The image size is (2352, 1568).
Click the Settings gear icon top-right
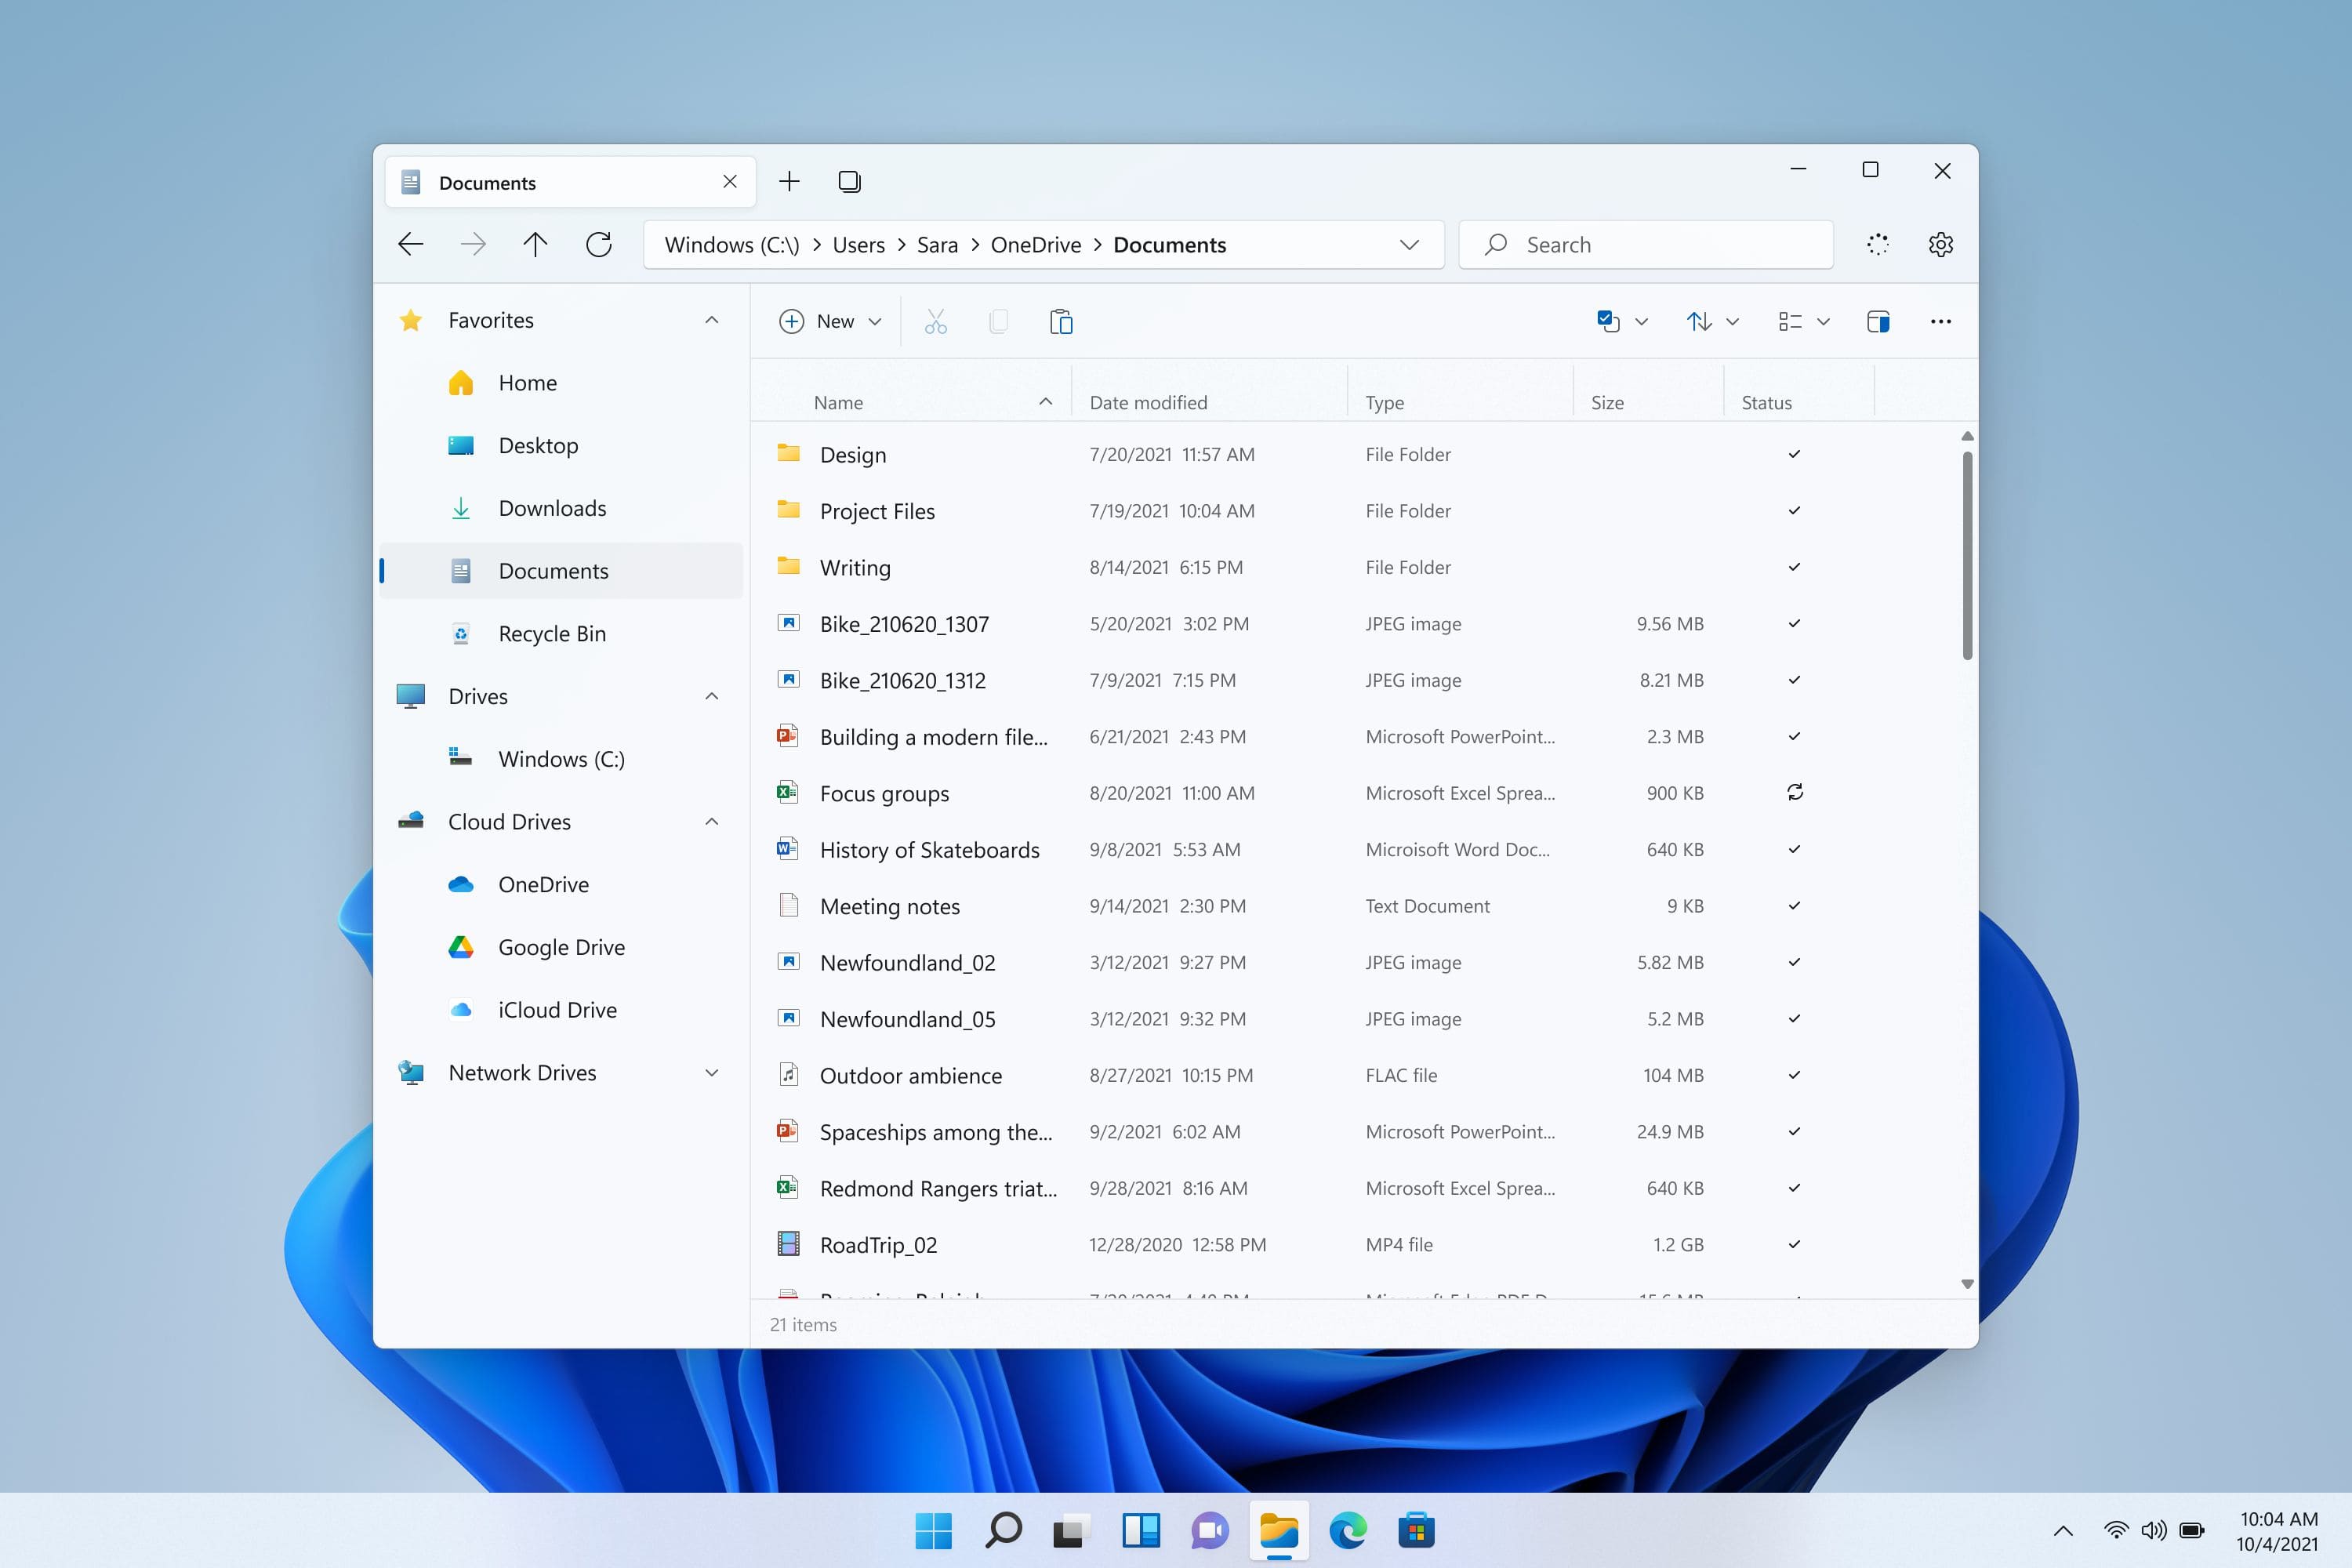(1940, 241)
